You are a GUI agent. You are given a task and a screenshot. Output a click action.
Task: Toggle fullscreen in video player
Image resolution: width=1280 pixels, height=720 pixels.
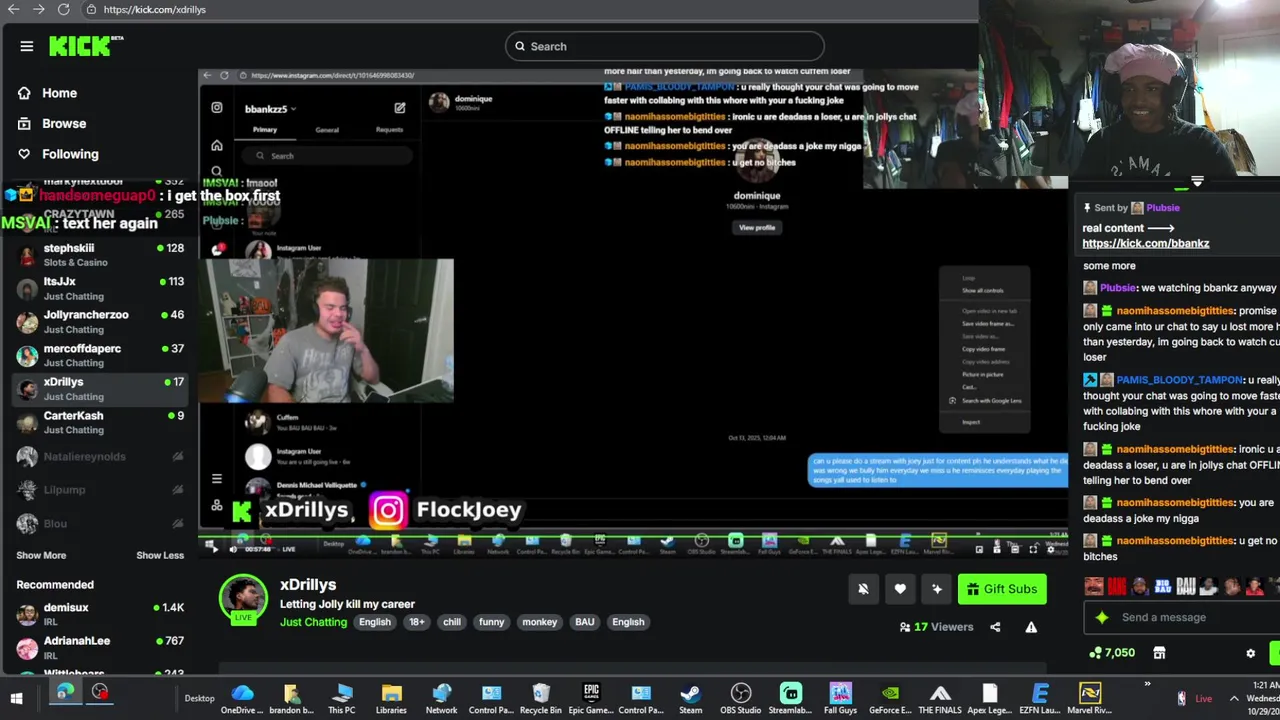pyautogui.click(x=1033, y=549)
